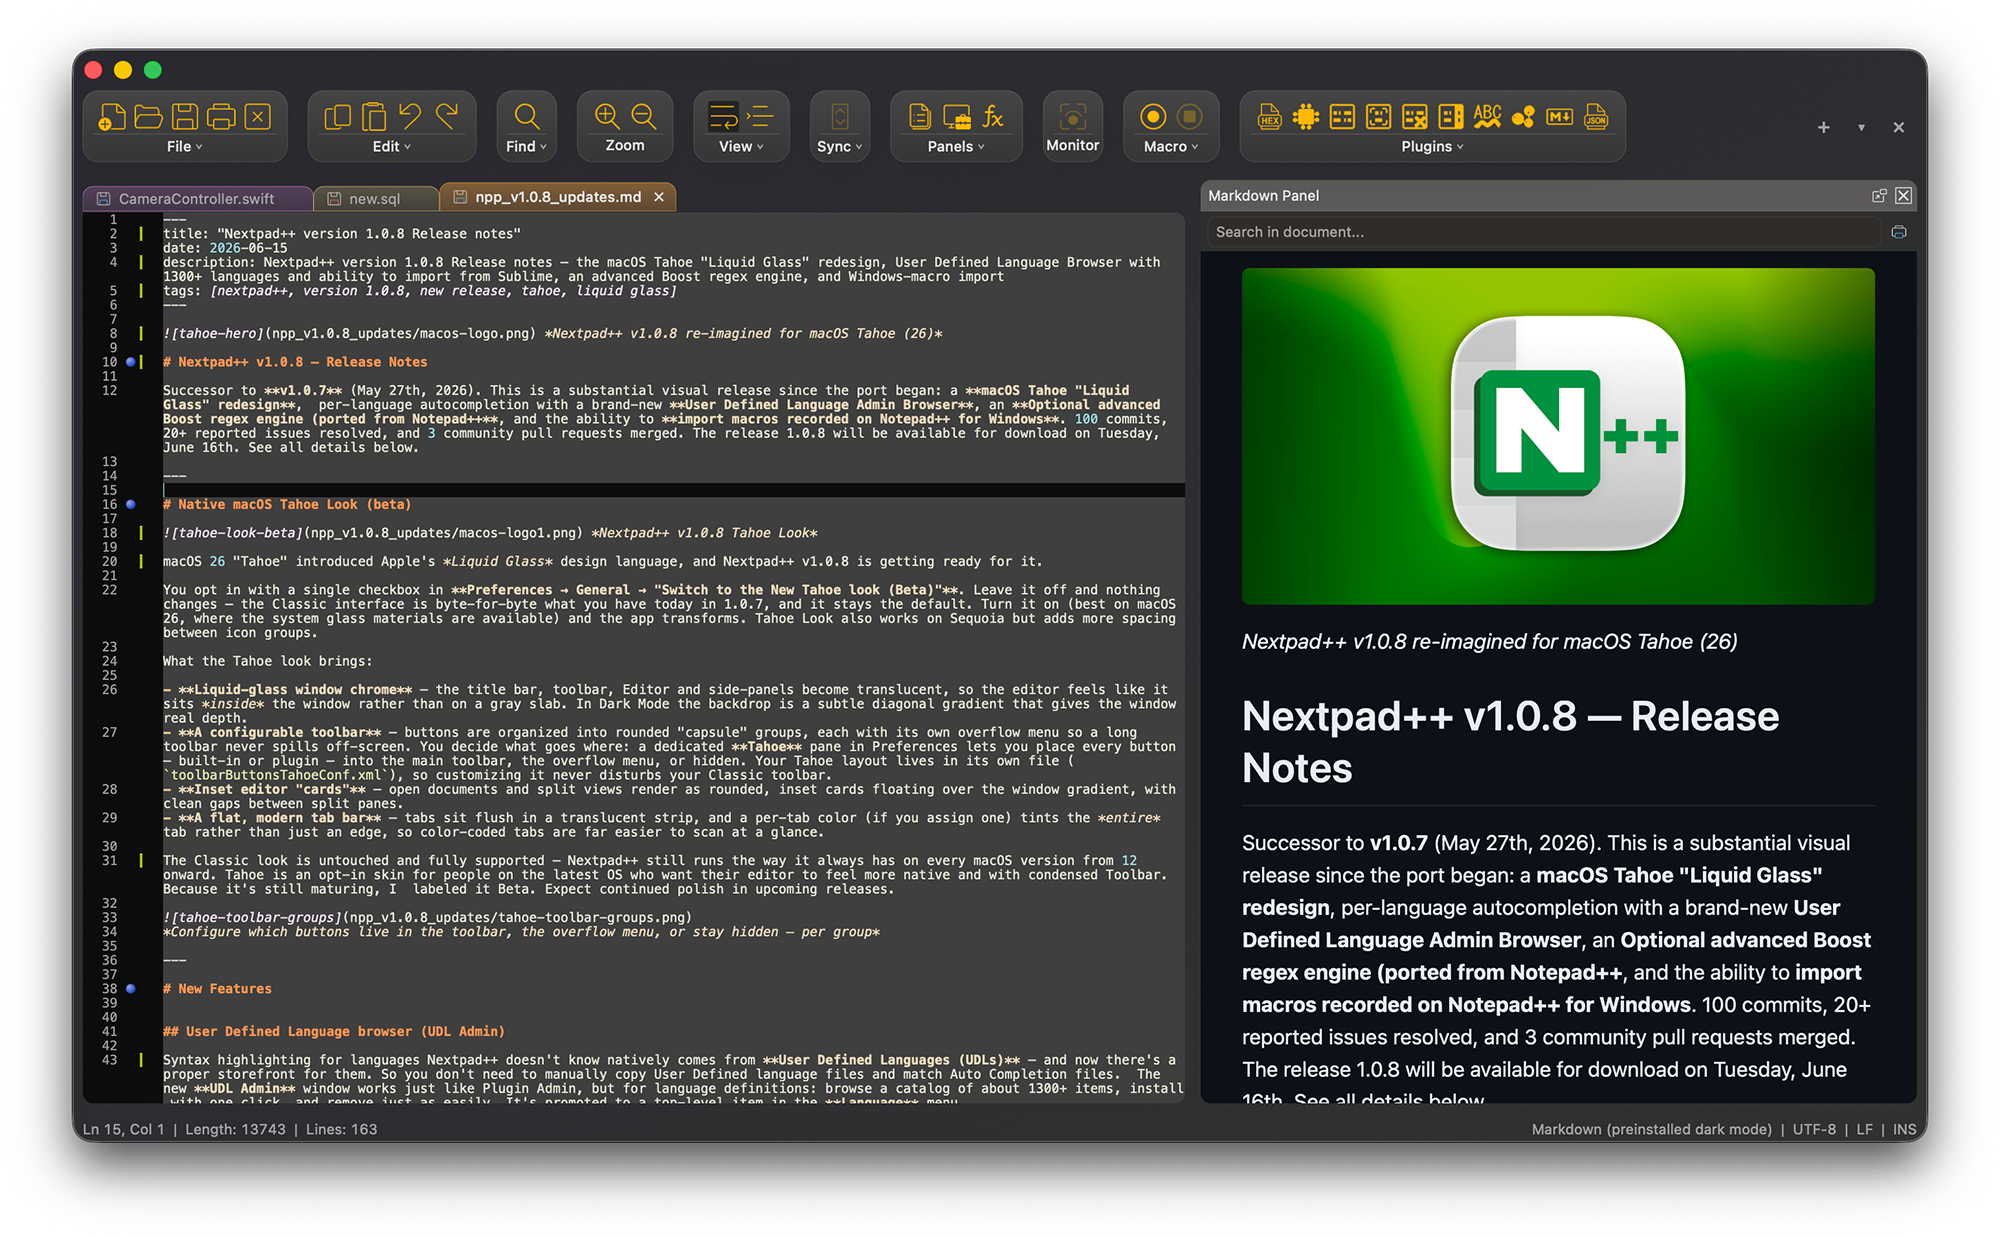Image resolution: width=2000 pixels, height=1238 pixels.
Task: Expand the Sync dropdown menu
Action: (840, 146)
